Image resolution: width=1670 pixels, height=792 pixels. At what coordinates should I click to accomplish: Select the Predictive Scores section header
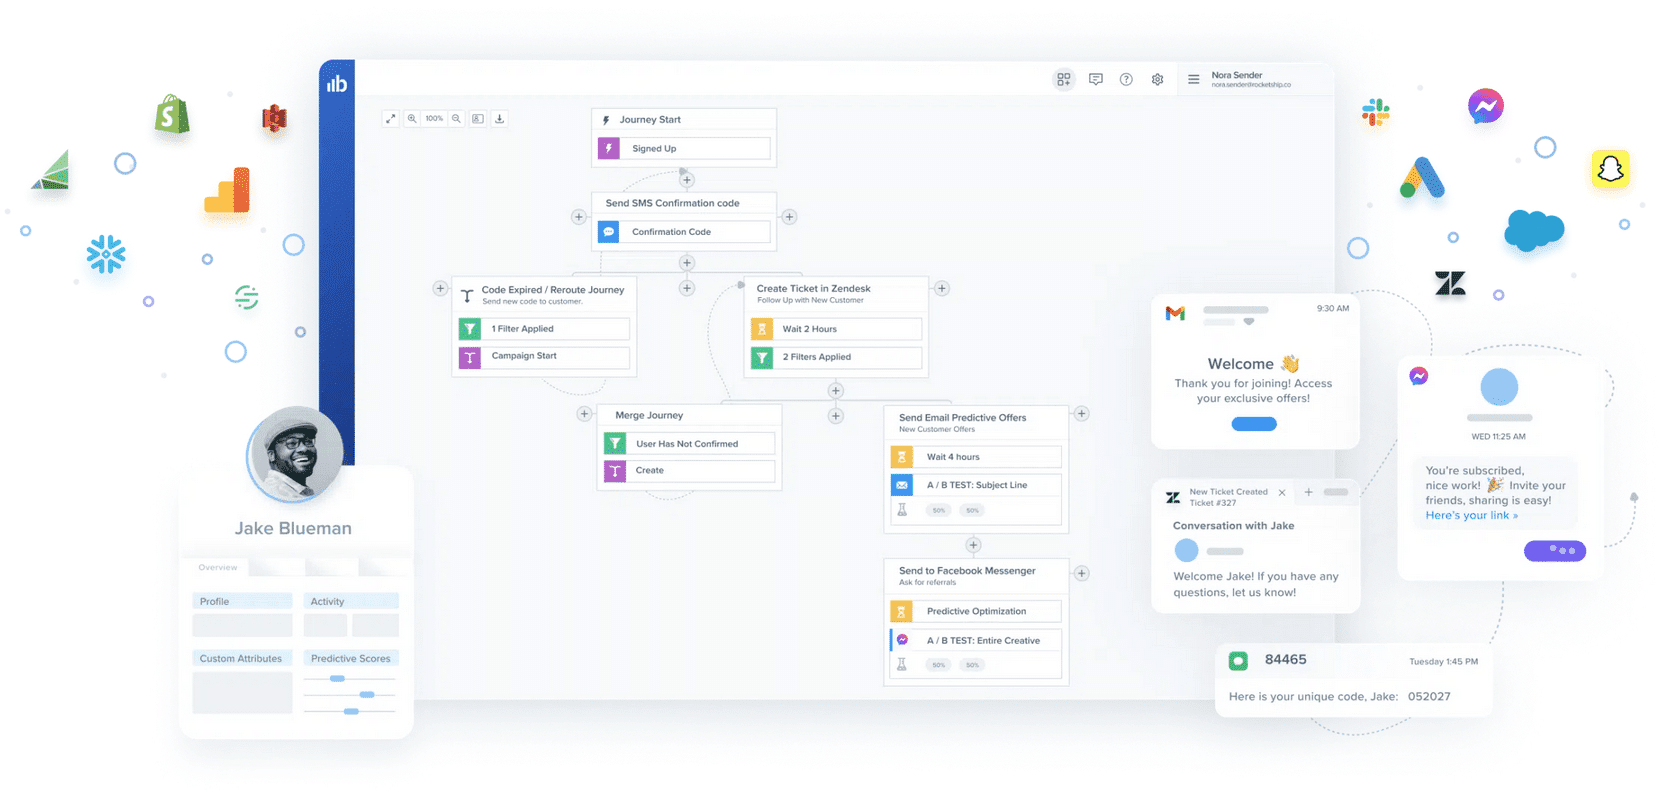pos(351,658)
